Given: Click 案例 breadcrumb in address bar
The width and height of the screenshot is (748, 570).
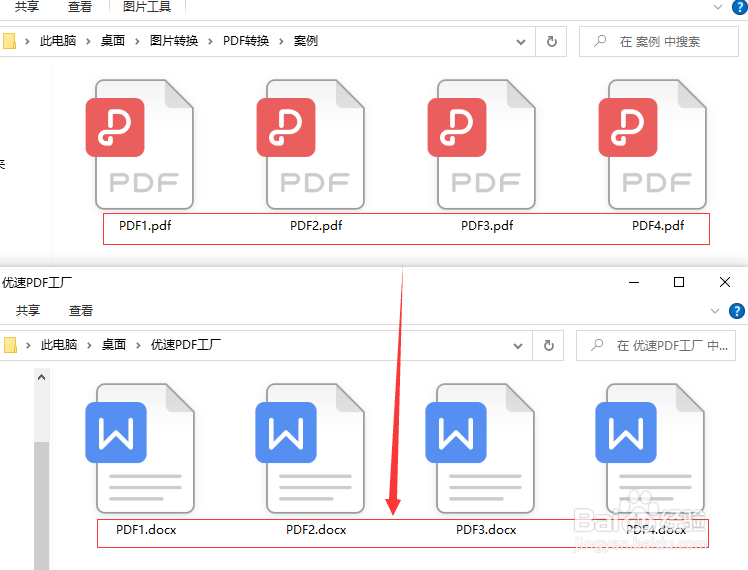Looking at the screenshot, I should pyautogui.click(x=306, y=41).
